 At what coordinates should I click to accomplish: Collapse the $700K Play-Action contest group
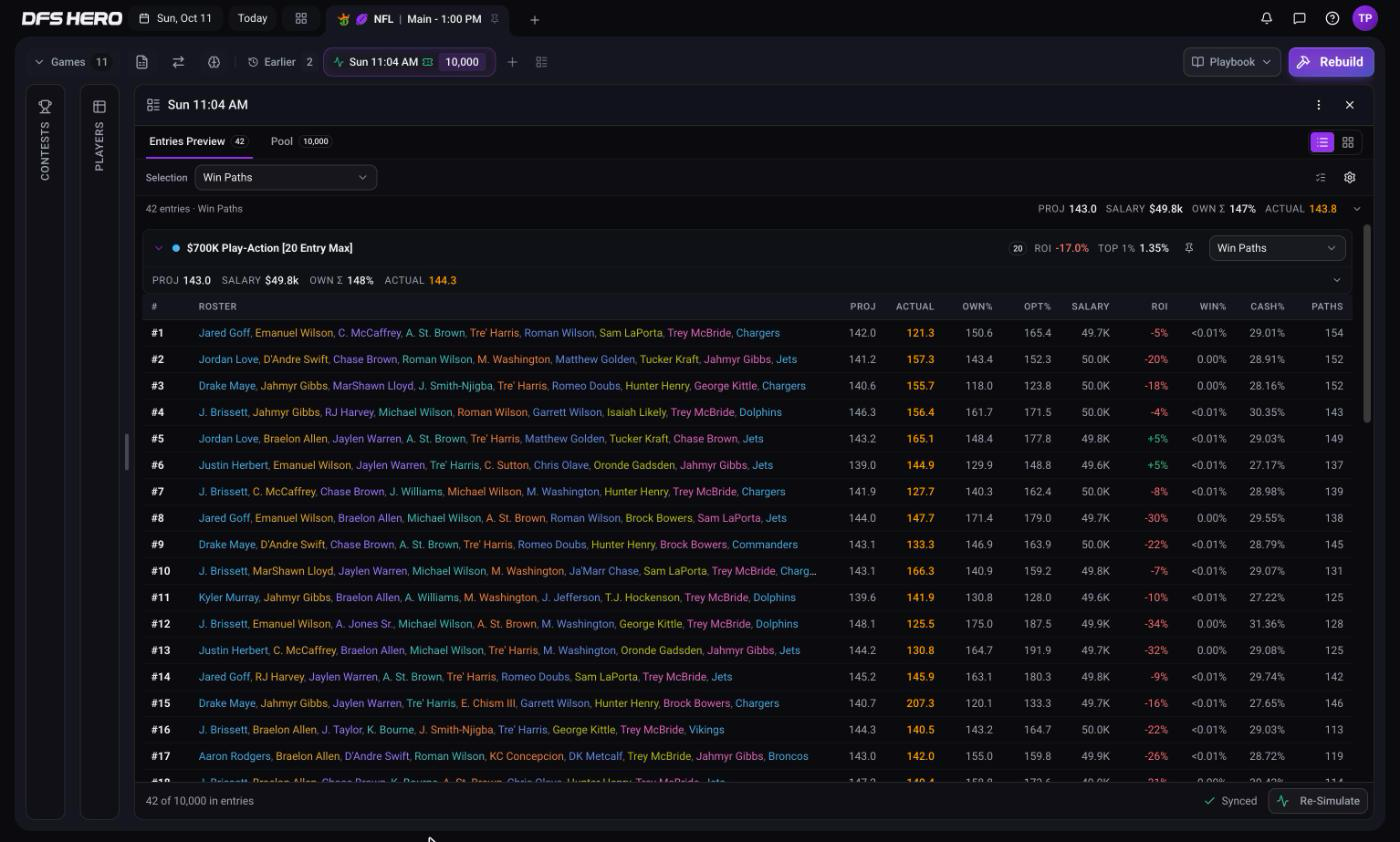(x=158, y=248)
